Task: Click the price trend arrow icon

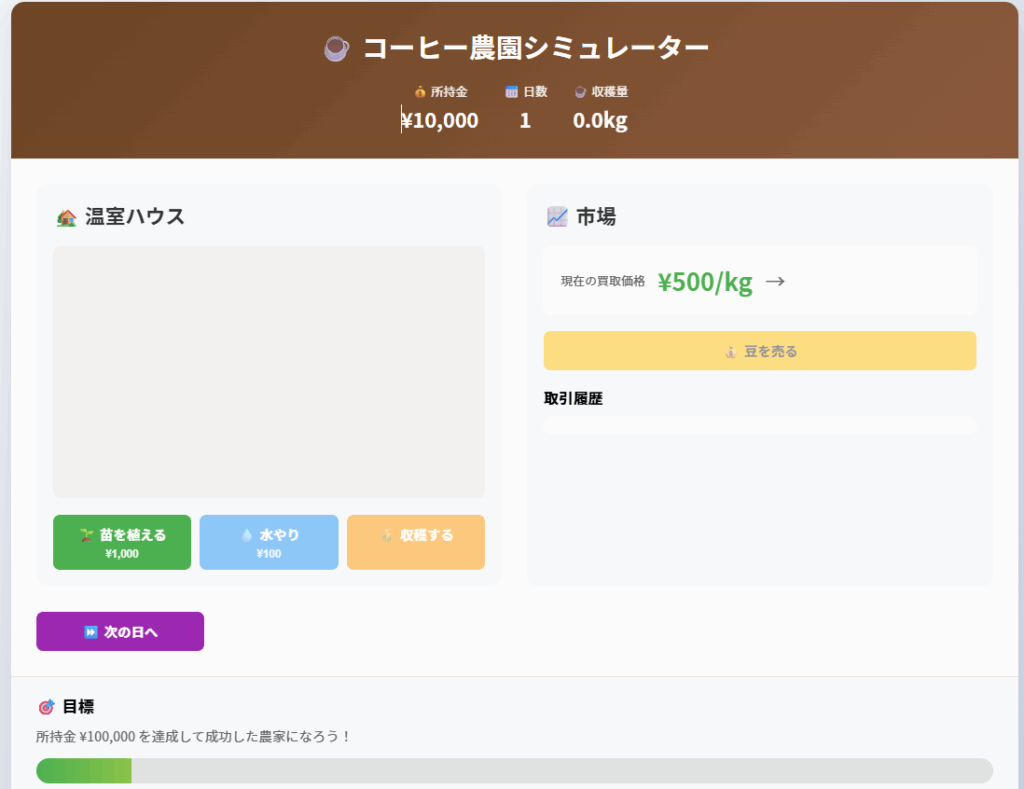Action: (x=775, y=282)
